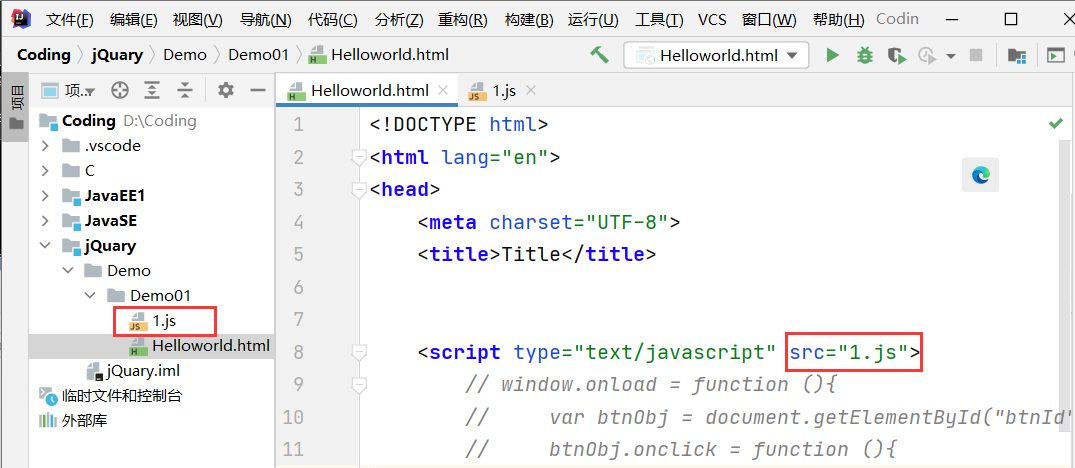Screen dimensions: 1075x468
Task: Start debugging with the bug icon
Action: click(865, 56)
